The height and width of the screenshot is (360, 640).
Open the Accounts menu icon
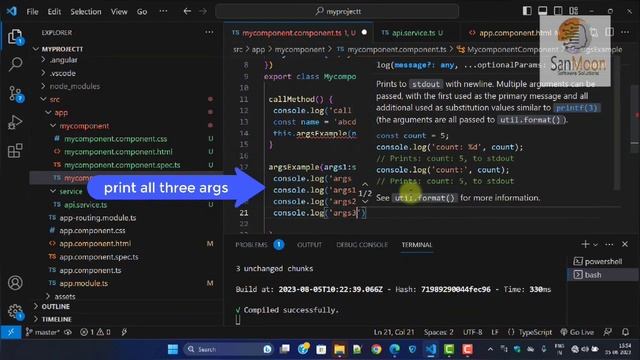click(15, 282)
